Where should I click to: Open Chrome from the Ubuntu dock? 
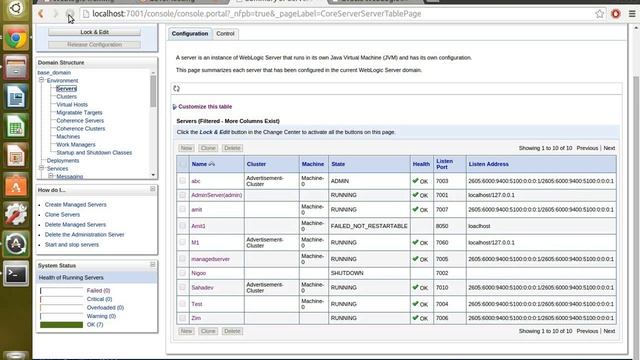(x=16, y=39)
